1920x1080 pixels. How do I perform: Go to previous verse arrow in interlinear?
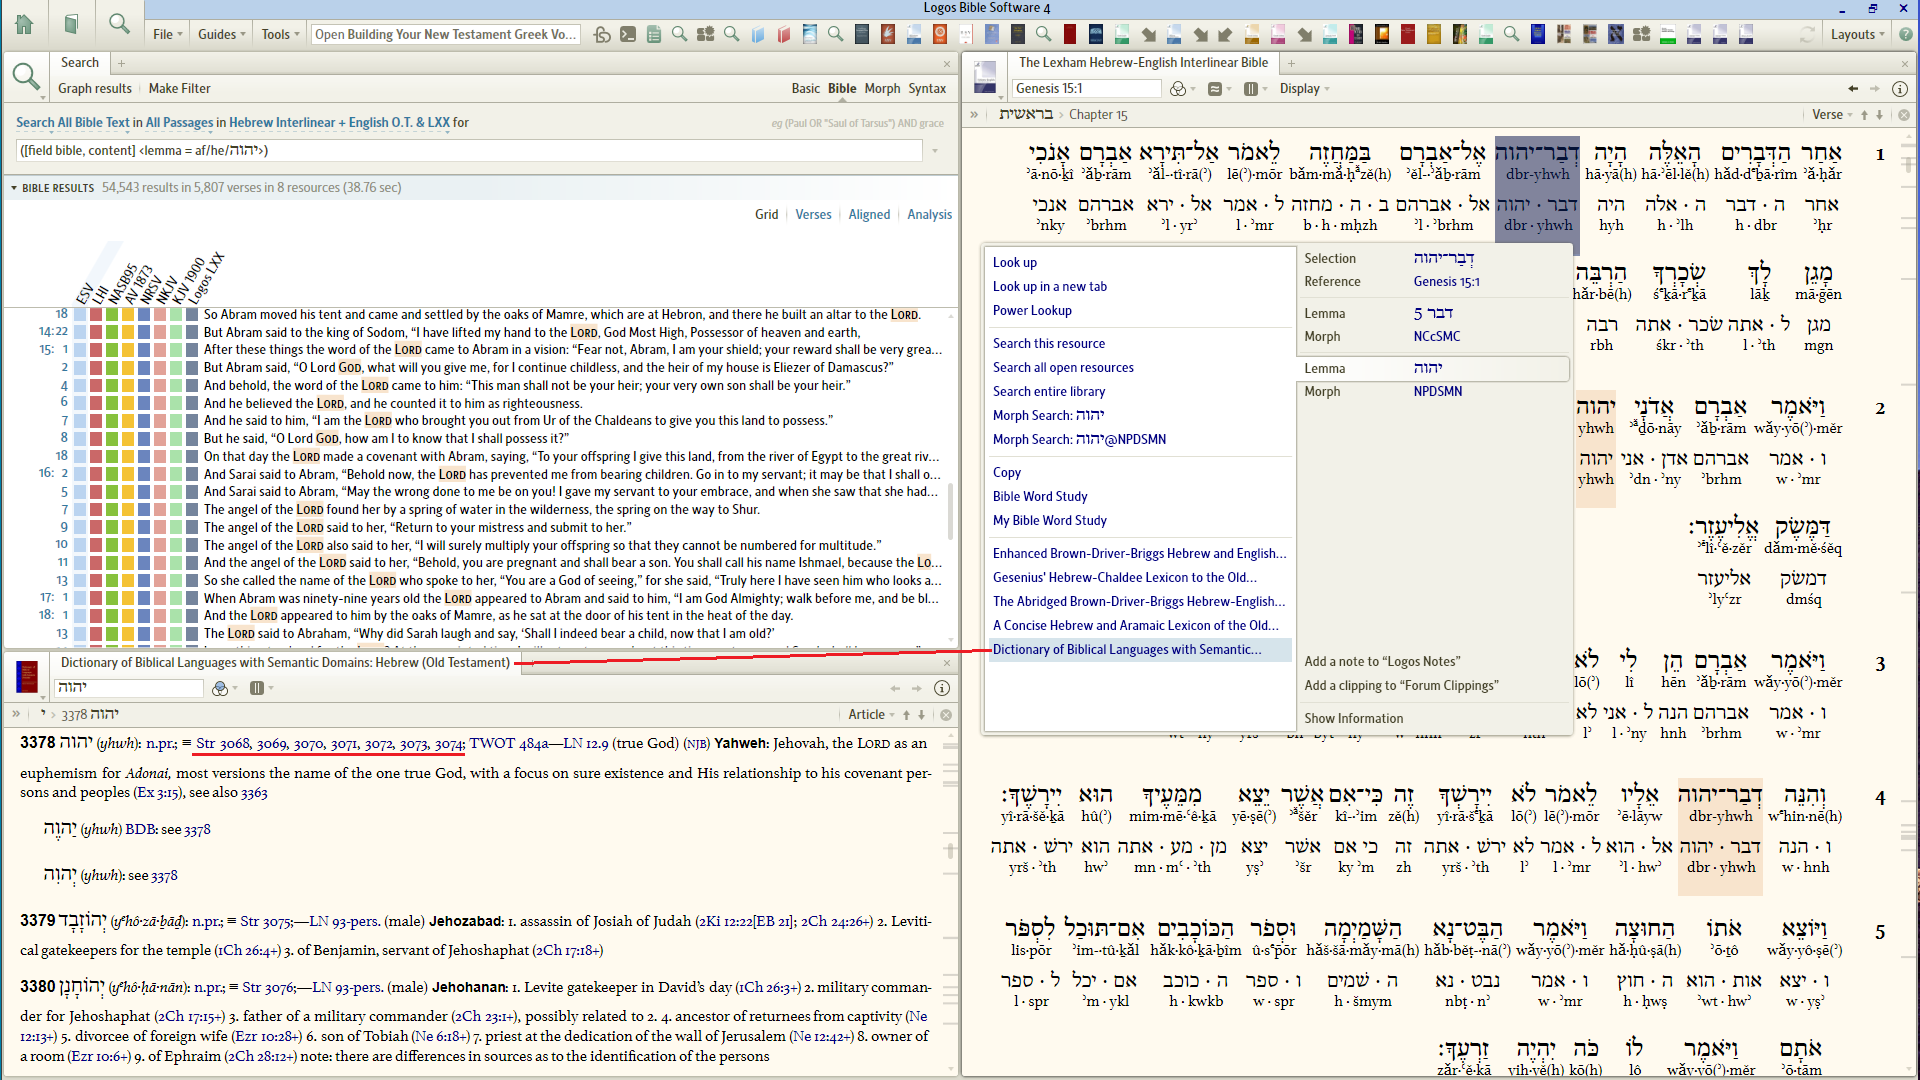click(1864, 115)
